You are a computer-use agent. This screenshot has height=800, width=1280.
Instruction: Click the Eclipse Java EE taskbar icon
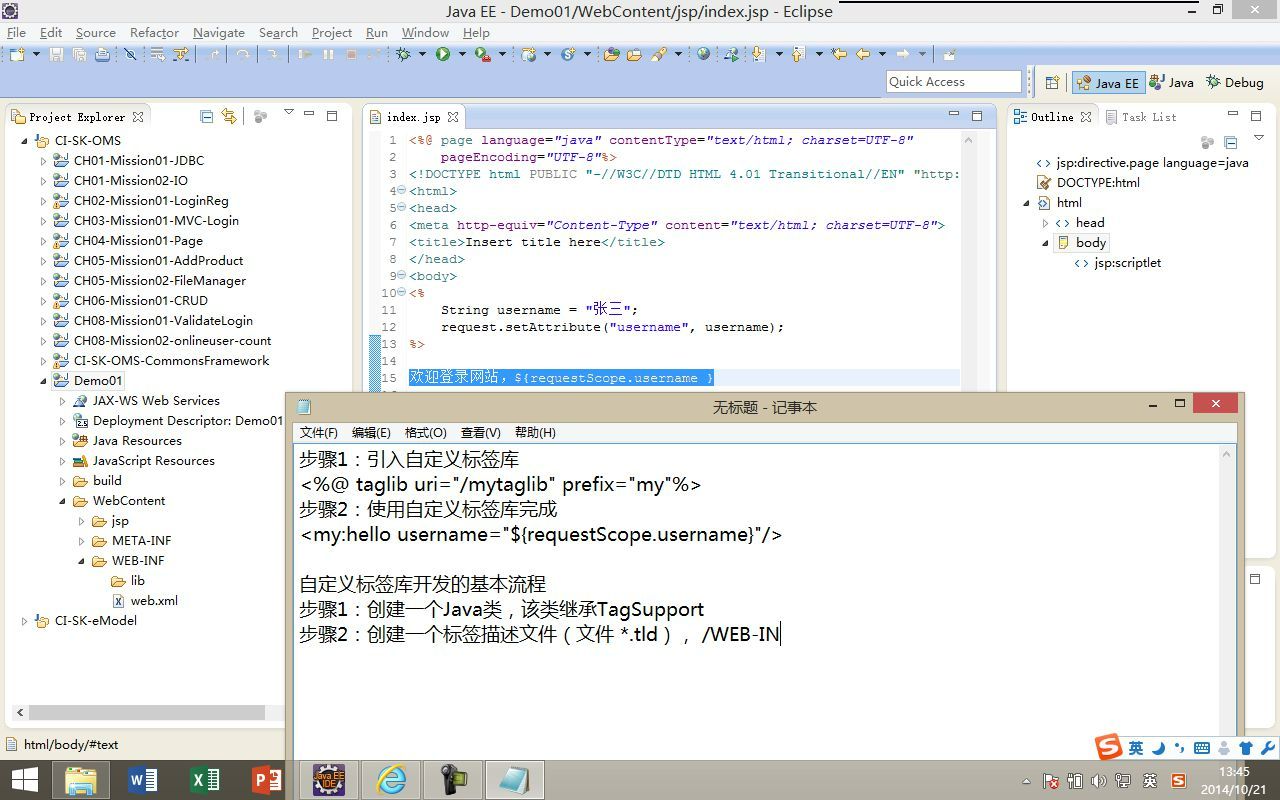[329, 779]
